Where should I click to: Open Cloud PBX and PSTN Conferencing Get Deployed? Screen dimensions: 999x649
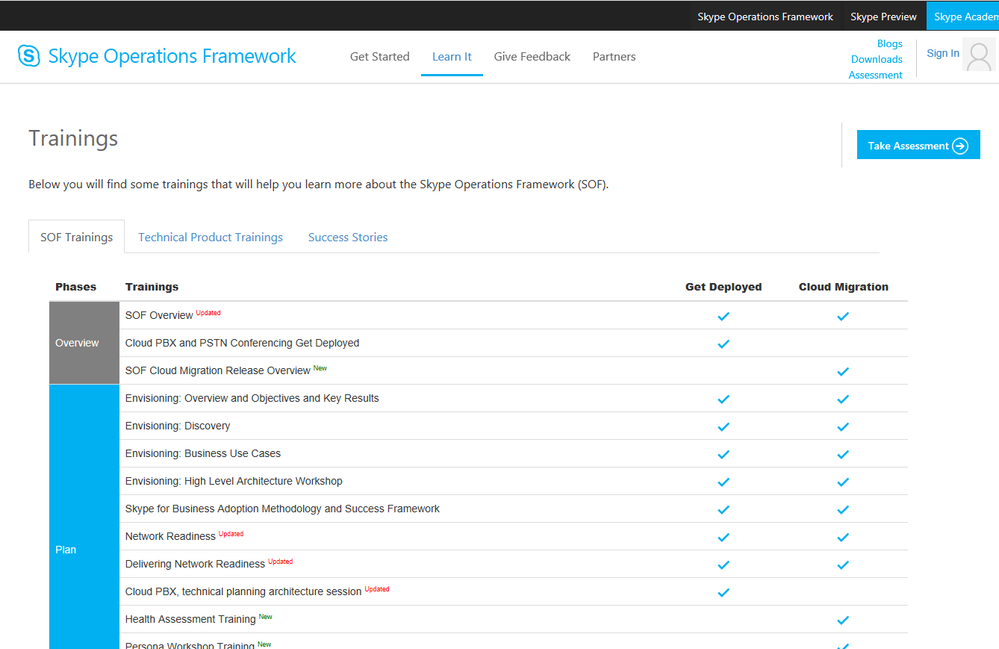[242, 343]
